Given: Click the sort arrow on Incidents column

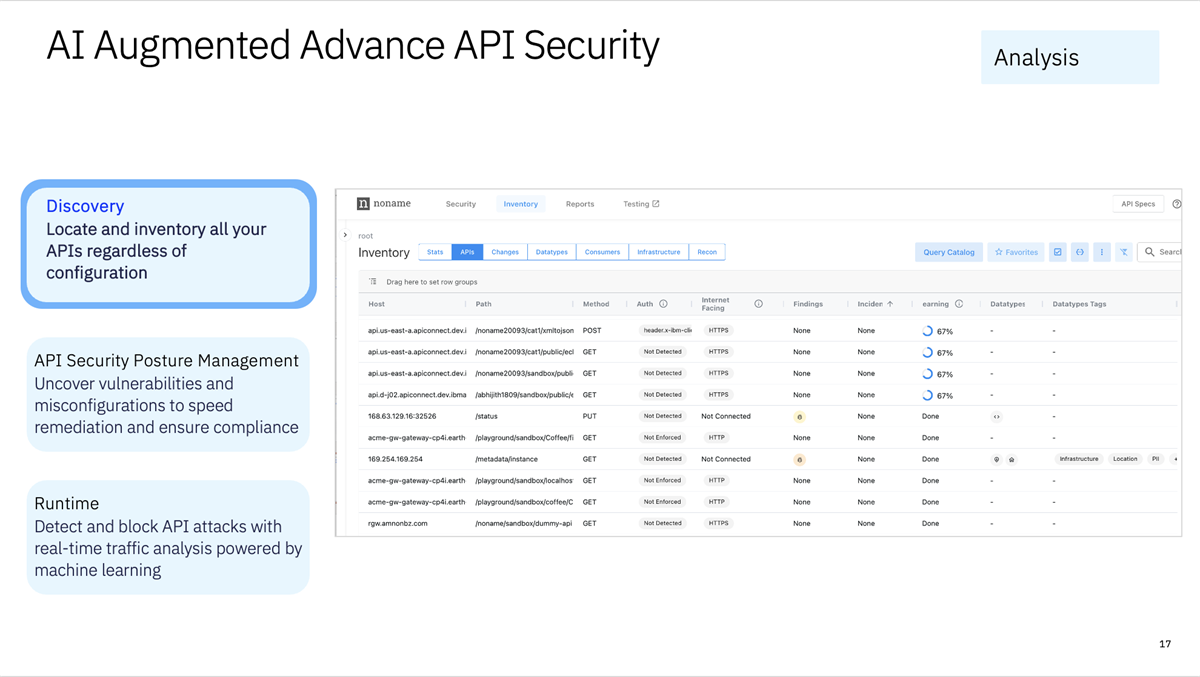Looking at the screenshot, I should click(x=890, y=304).
